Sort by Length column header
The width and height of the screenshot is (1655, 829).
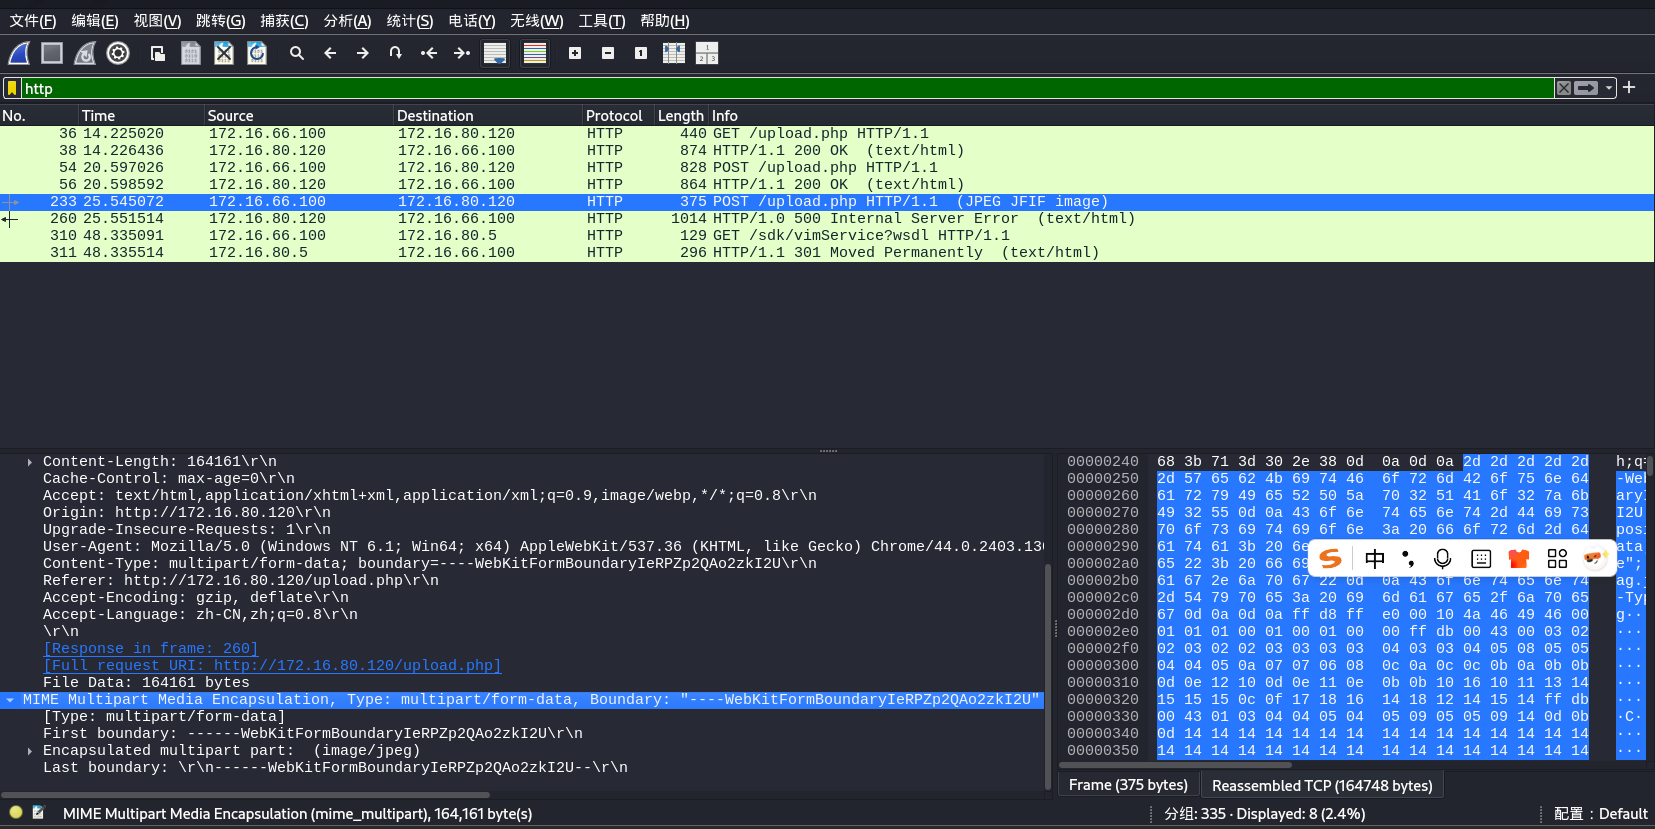click(681, 116)
